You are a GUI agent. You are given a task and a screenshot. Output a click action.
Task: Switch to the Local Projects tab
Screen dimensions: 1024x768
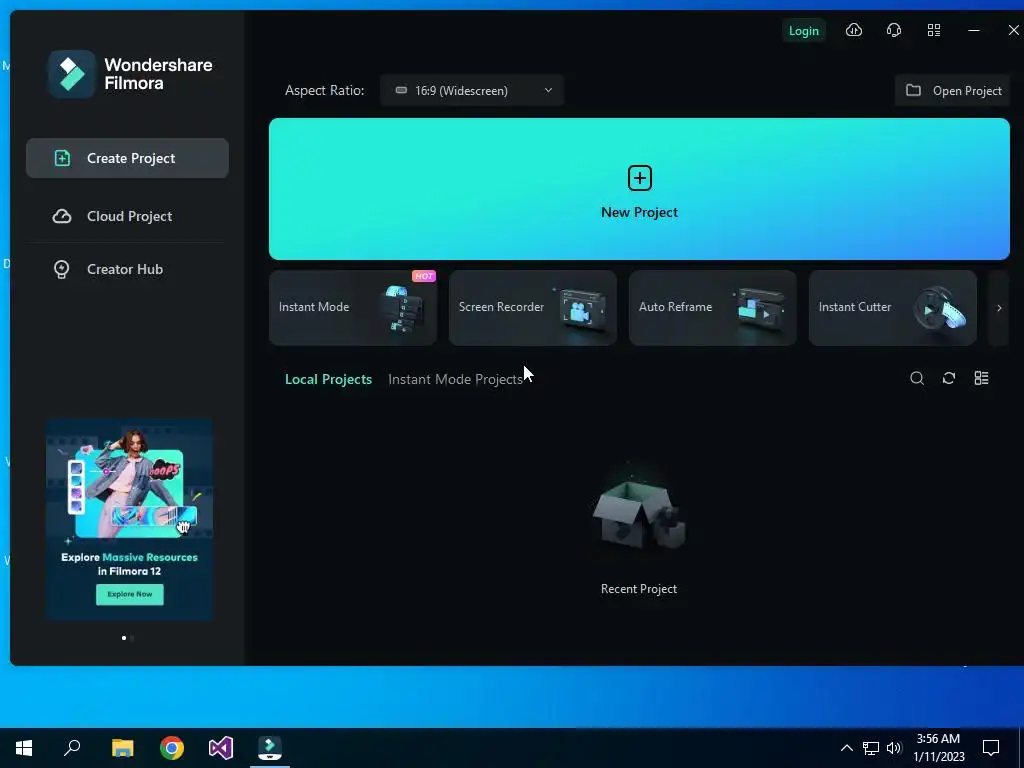click(328, 379)
